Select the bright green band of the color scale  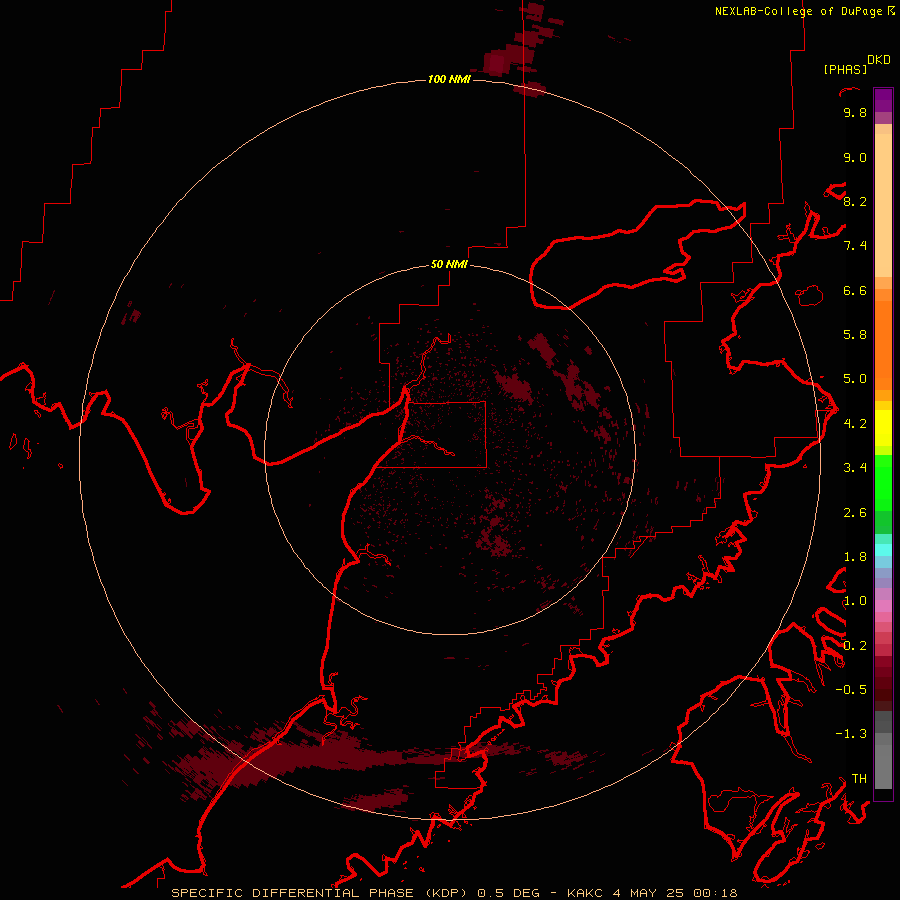[x=883, y=483]
